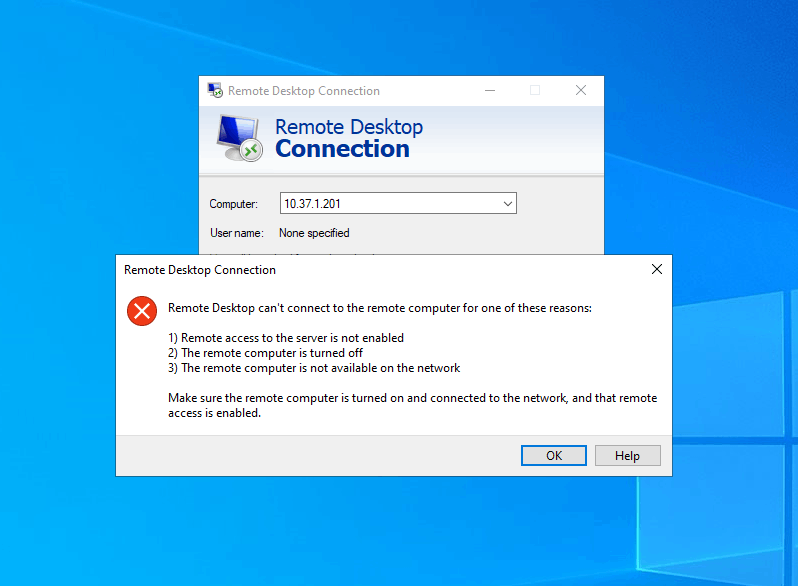Click reason '3) The remote computer is not available'
Image resolution: width=798 pixels, height=586 pixels.
(x=314, y=368)
